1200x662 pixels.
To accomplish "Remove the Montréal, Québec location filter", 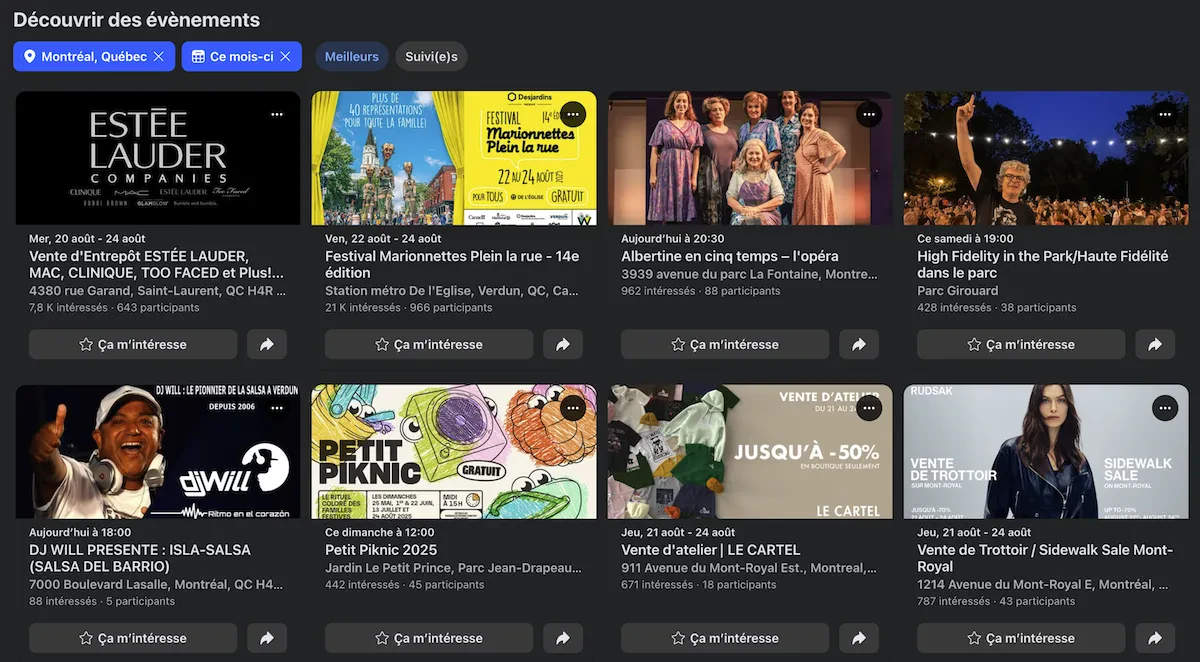I will [158, 57].
